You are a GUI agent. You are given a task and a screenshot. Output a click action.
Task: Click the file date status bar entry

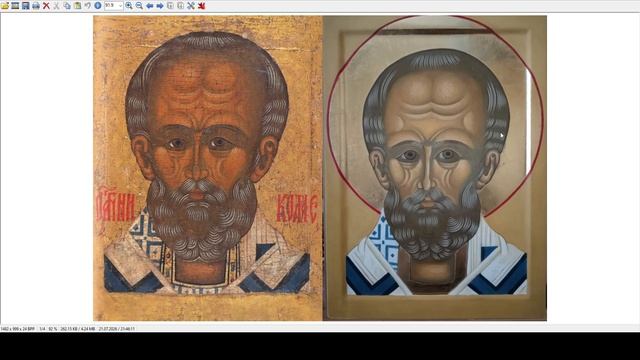click(x=116, y=329)
